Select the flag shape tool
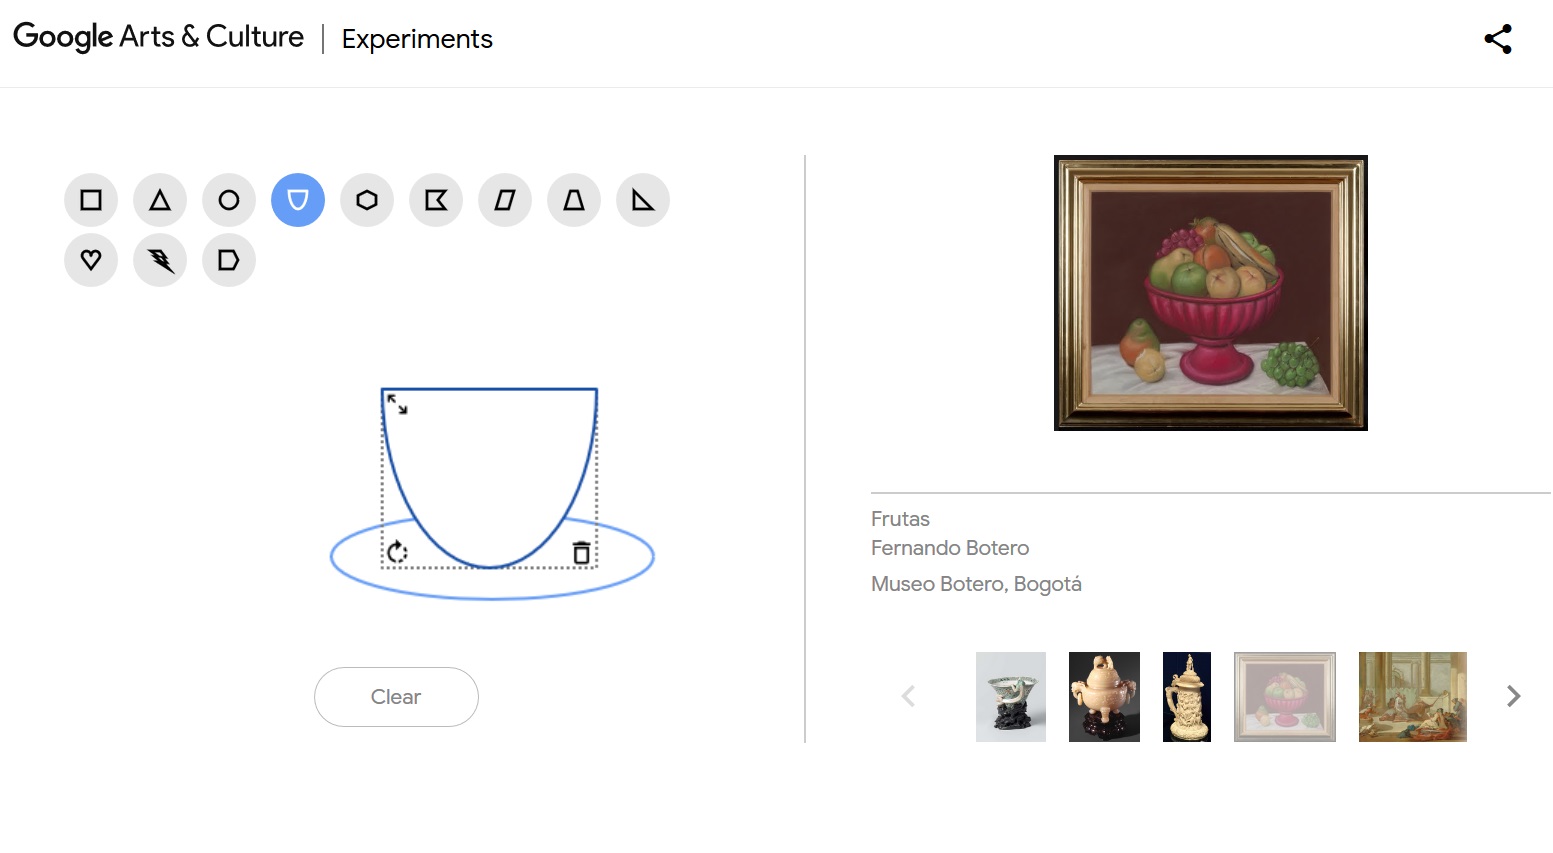This screenshot has width=1553, height=853. pyautogui.click(x=436, y=200)
